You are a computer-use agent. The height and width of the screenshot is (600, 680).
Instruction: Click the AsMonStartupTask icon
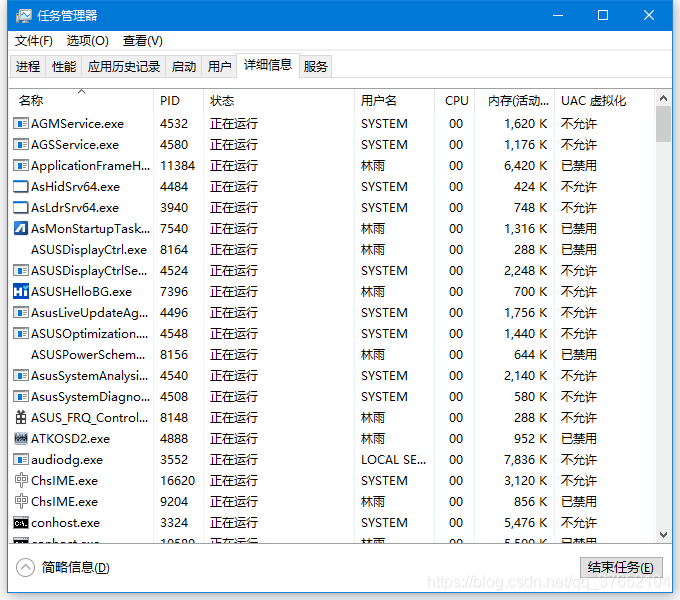(x=21, y=228)
